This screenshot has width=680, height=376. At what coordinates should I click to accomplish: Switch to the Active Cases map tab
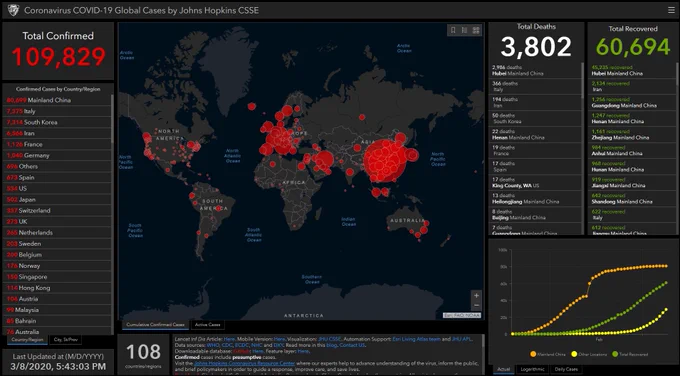coord(207,324)
